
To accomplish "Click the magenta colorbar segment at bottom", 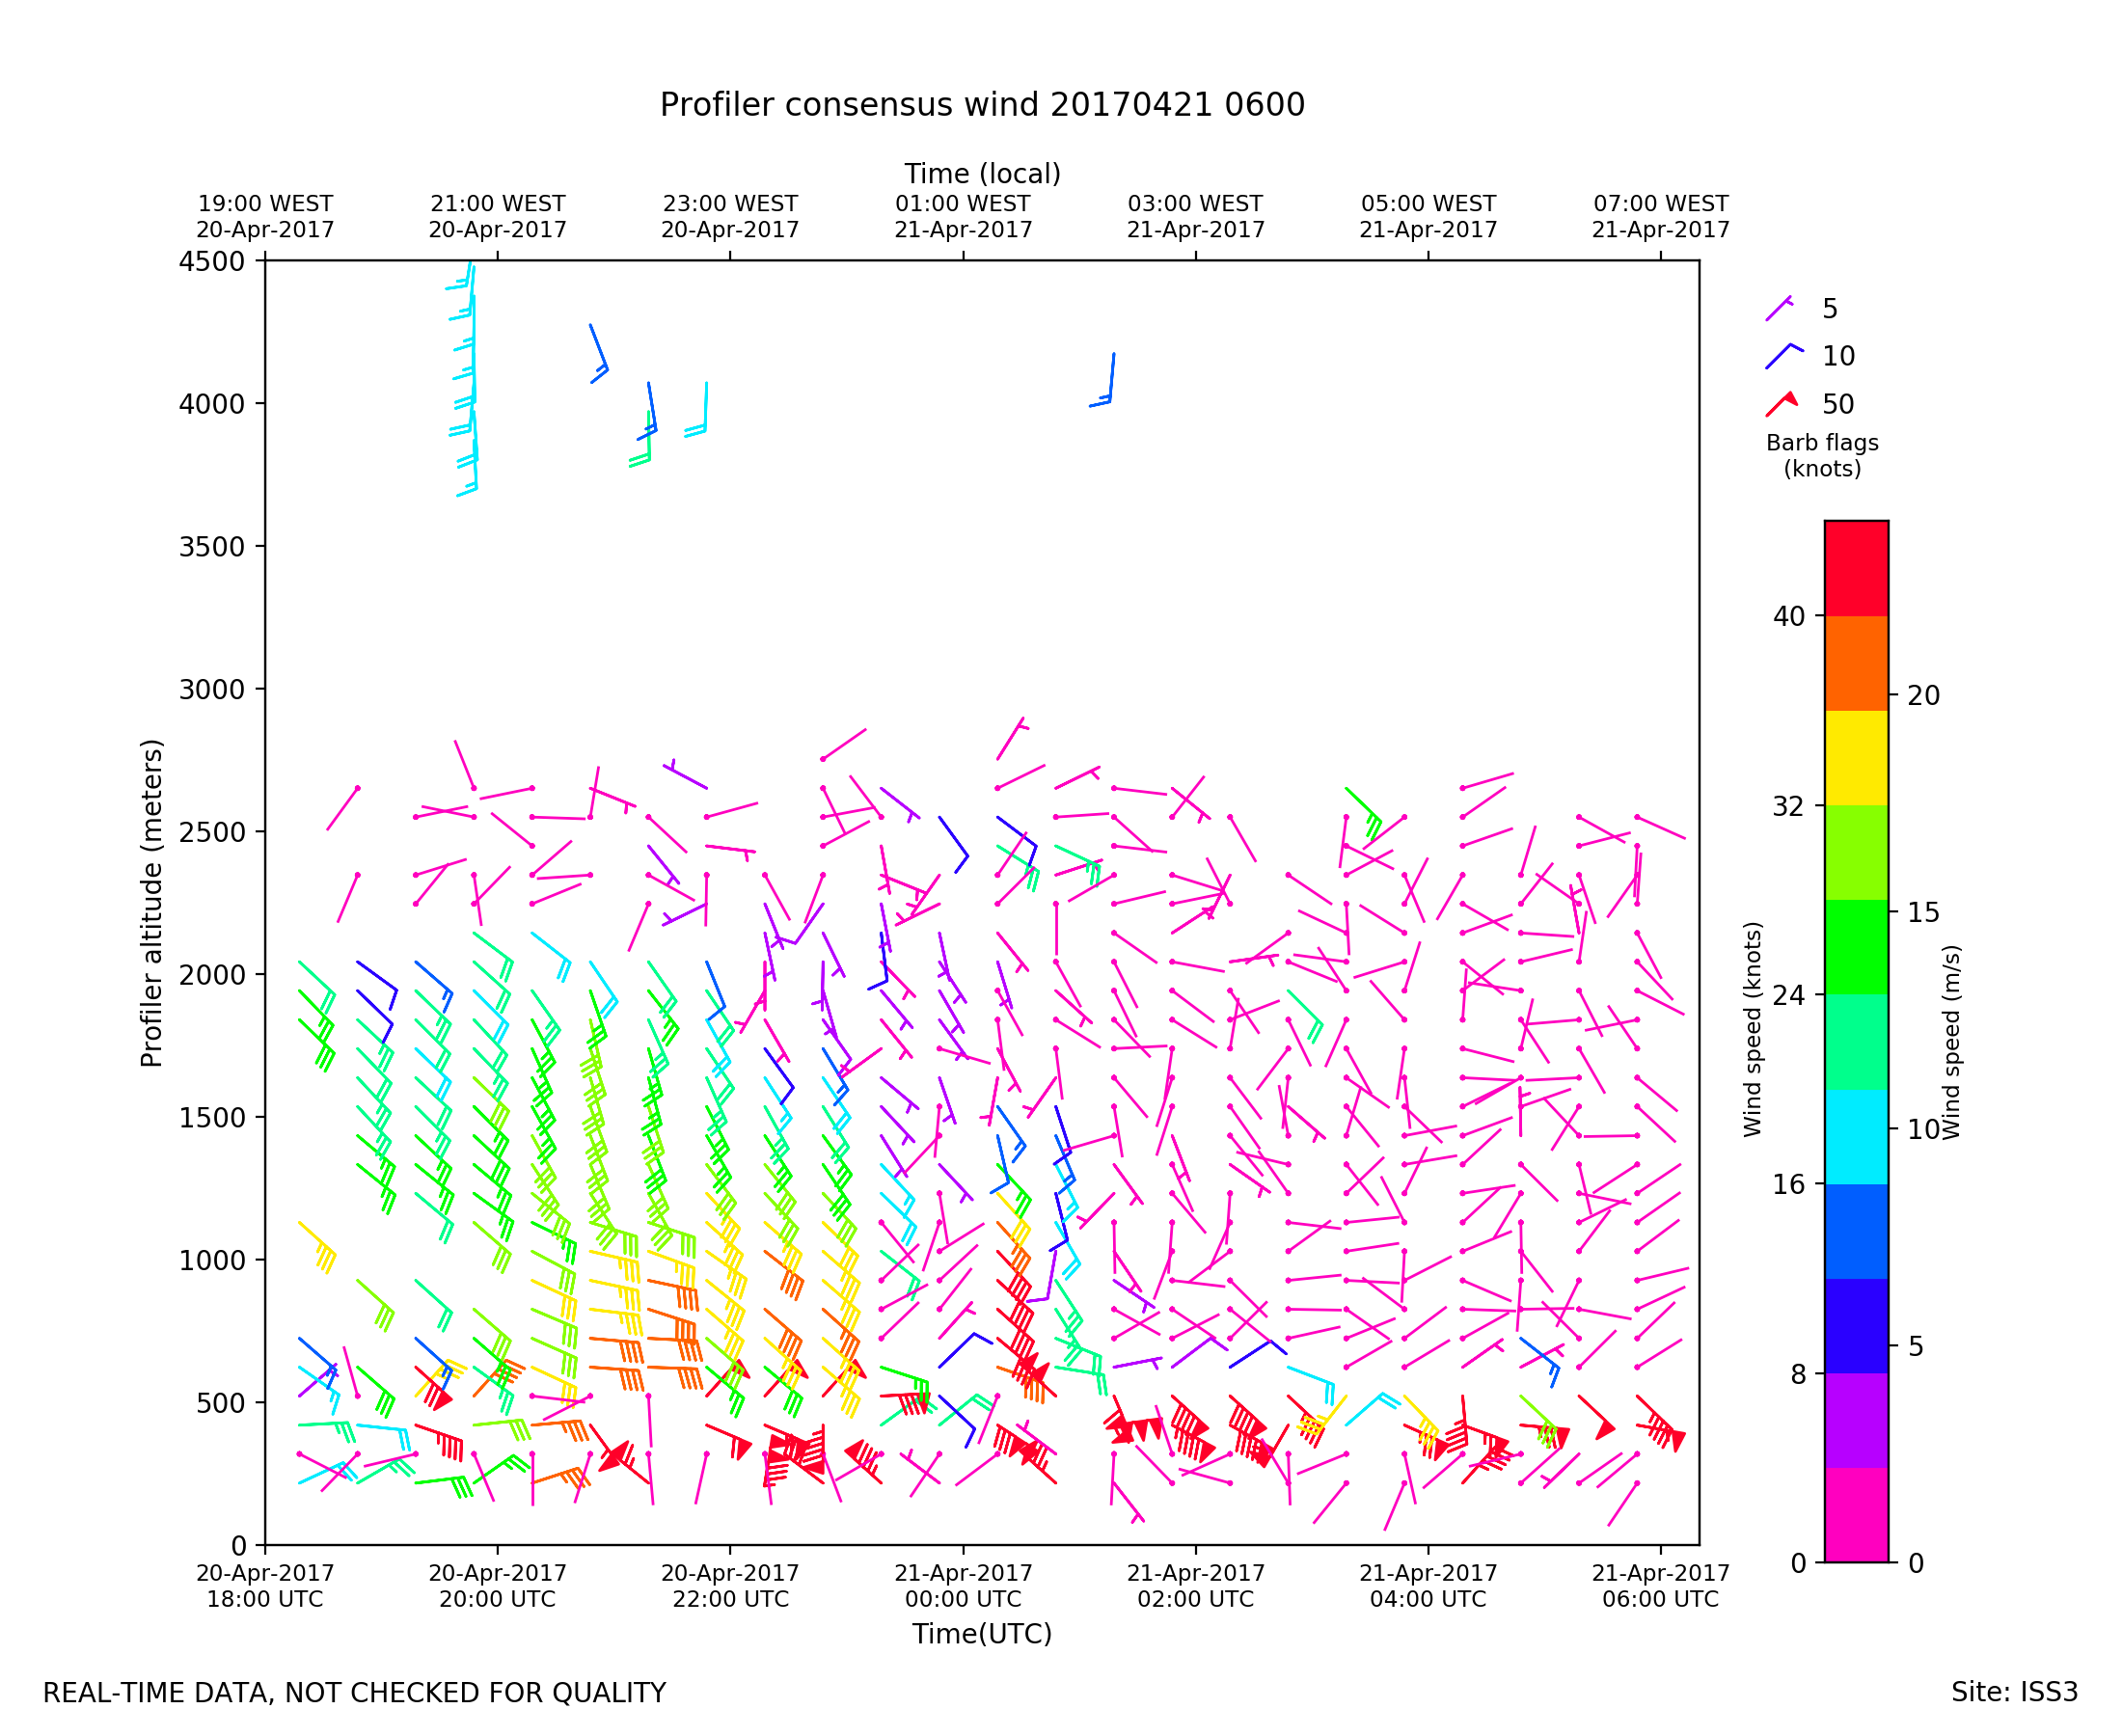I will tap(1856, 1515).
